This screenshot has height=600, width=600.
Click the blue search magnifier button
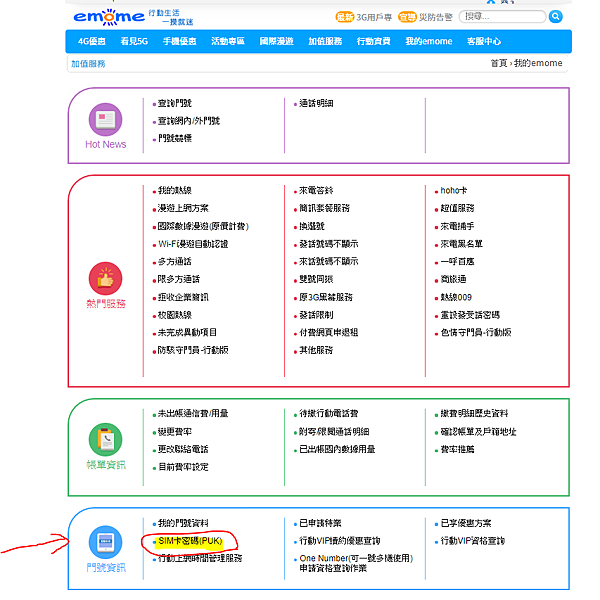(x=555, y=16)
